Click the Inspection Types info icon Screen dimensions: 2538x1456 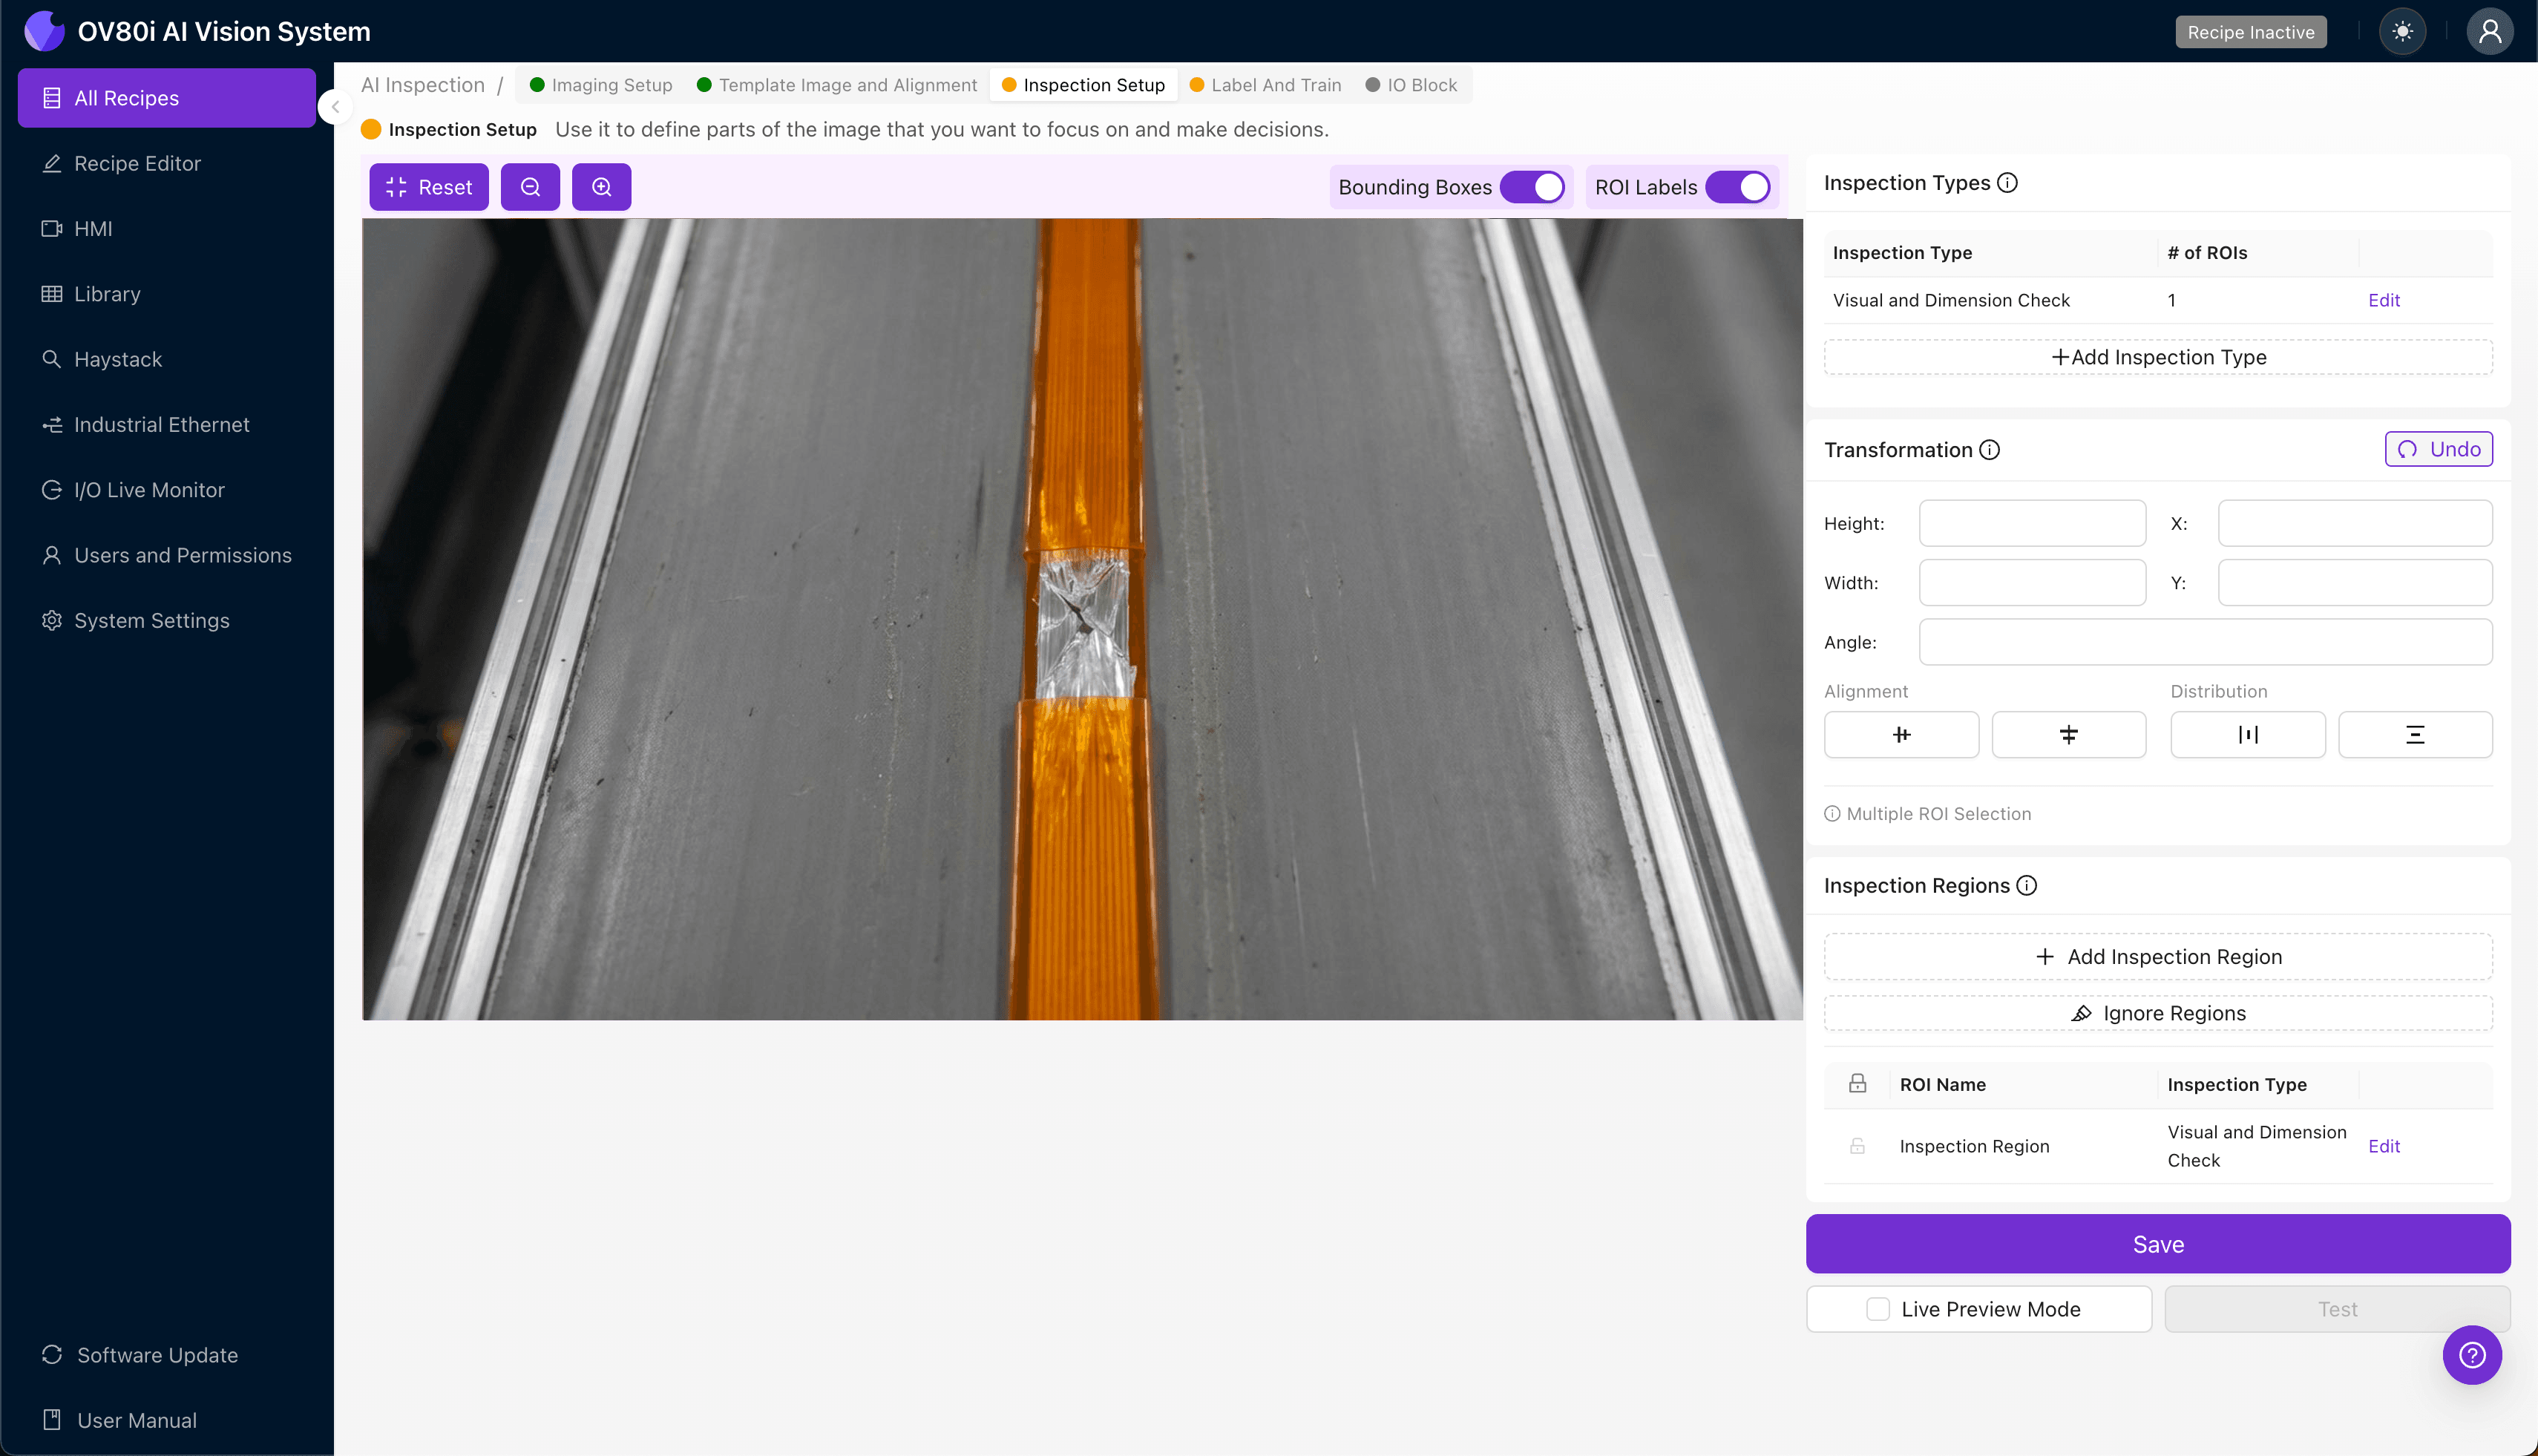[2007, 183]
